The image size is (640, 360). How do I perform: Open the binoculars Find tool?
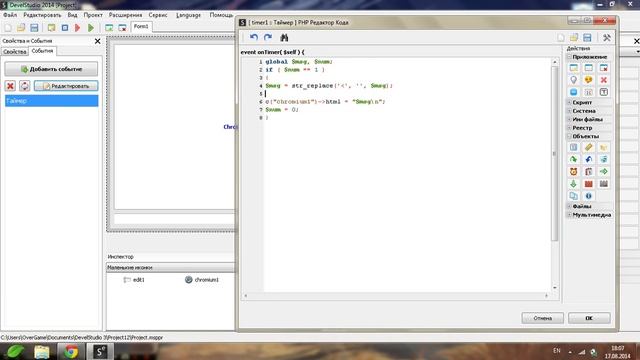284,38
